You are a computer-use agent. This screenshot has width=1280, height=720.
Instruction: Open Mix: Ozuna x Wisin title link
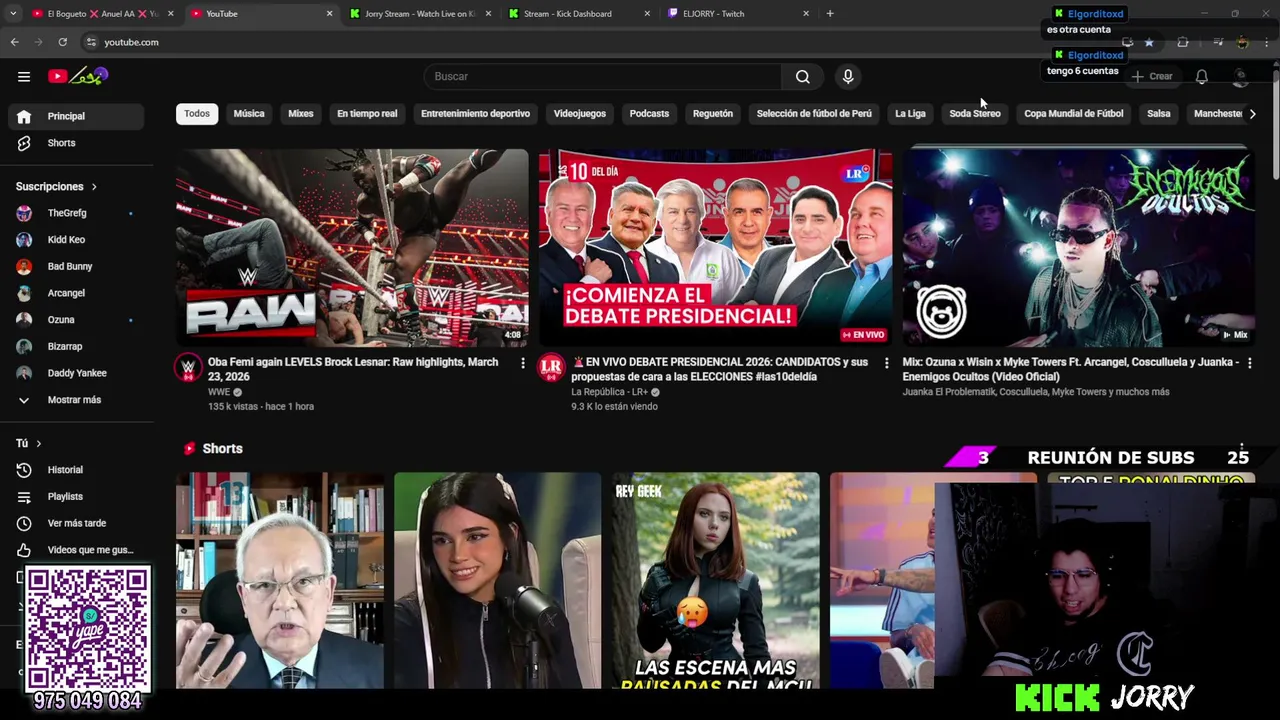click(x=1071, y=369)
